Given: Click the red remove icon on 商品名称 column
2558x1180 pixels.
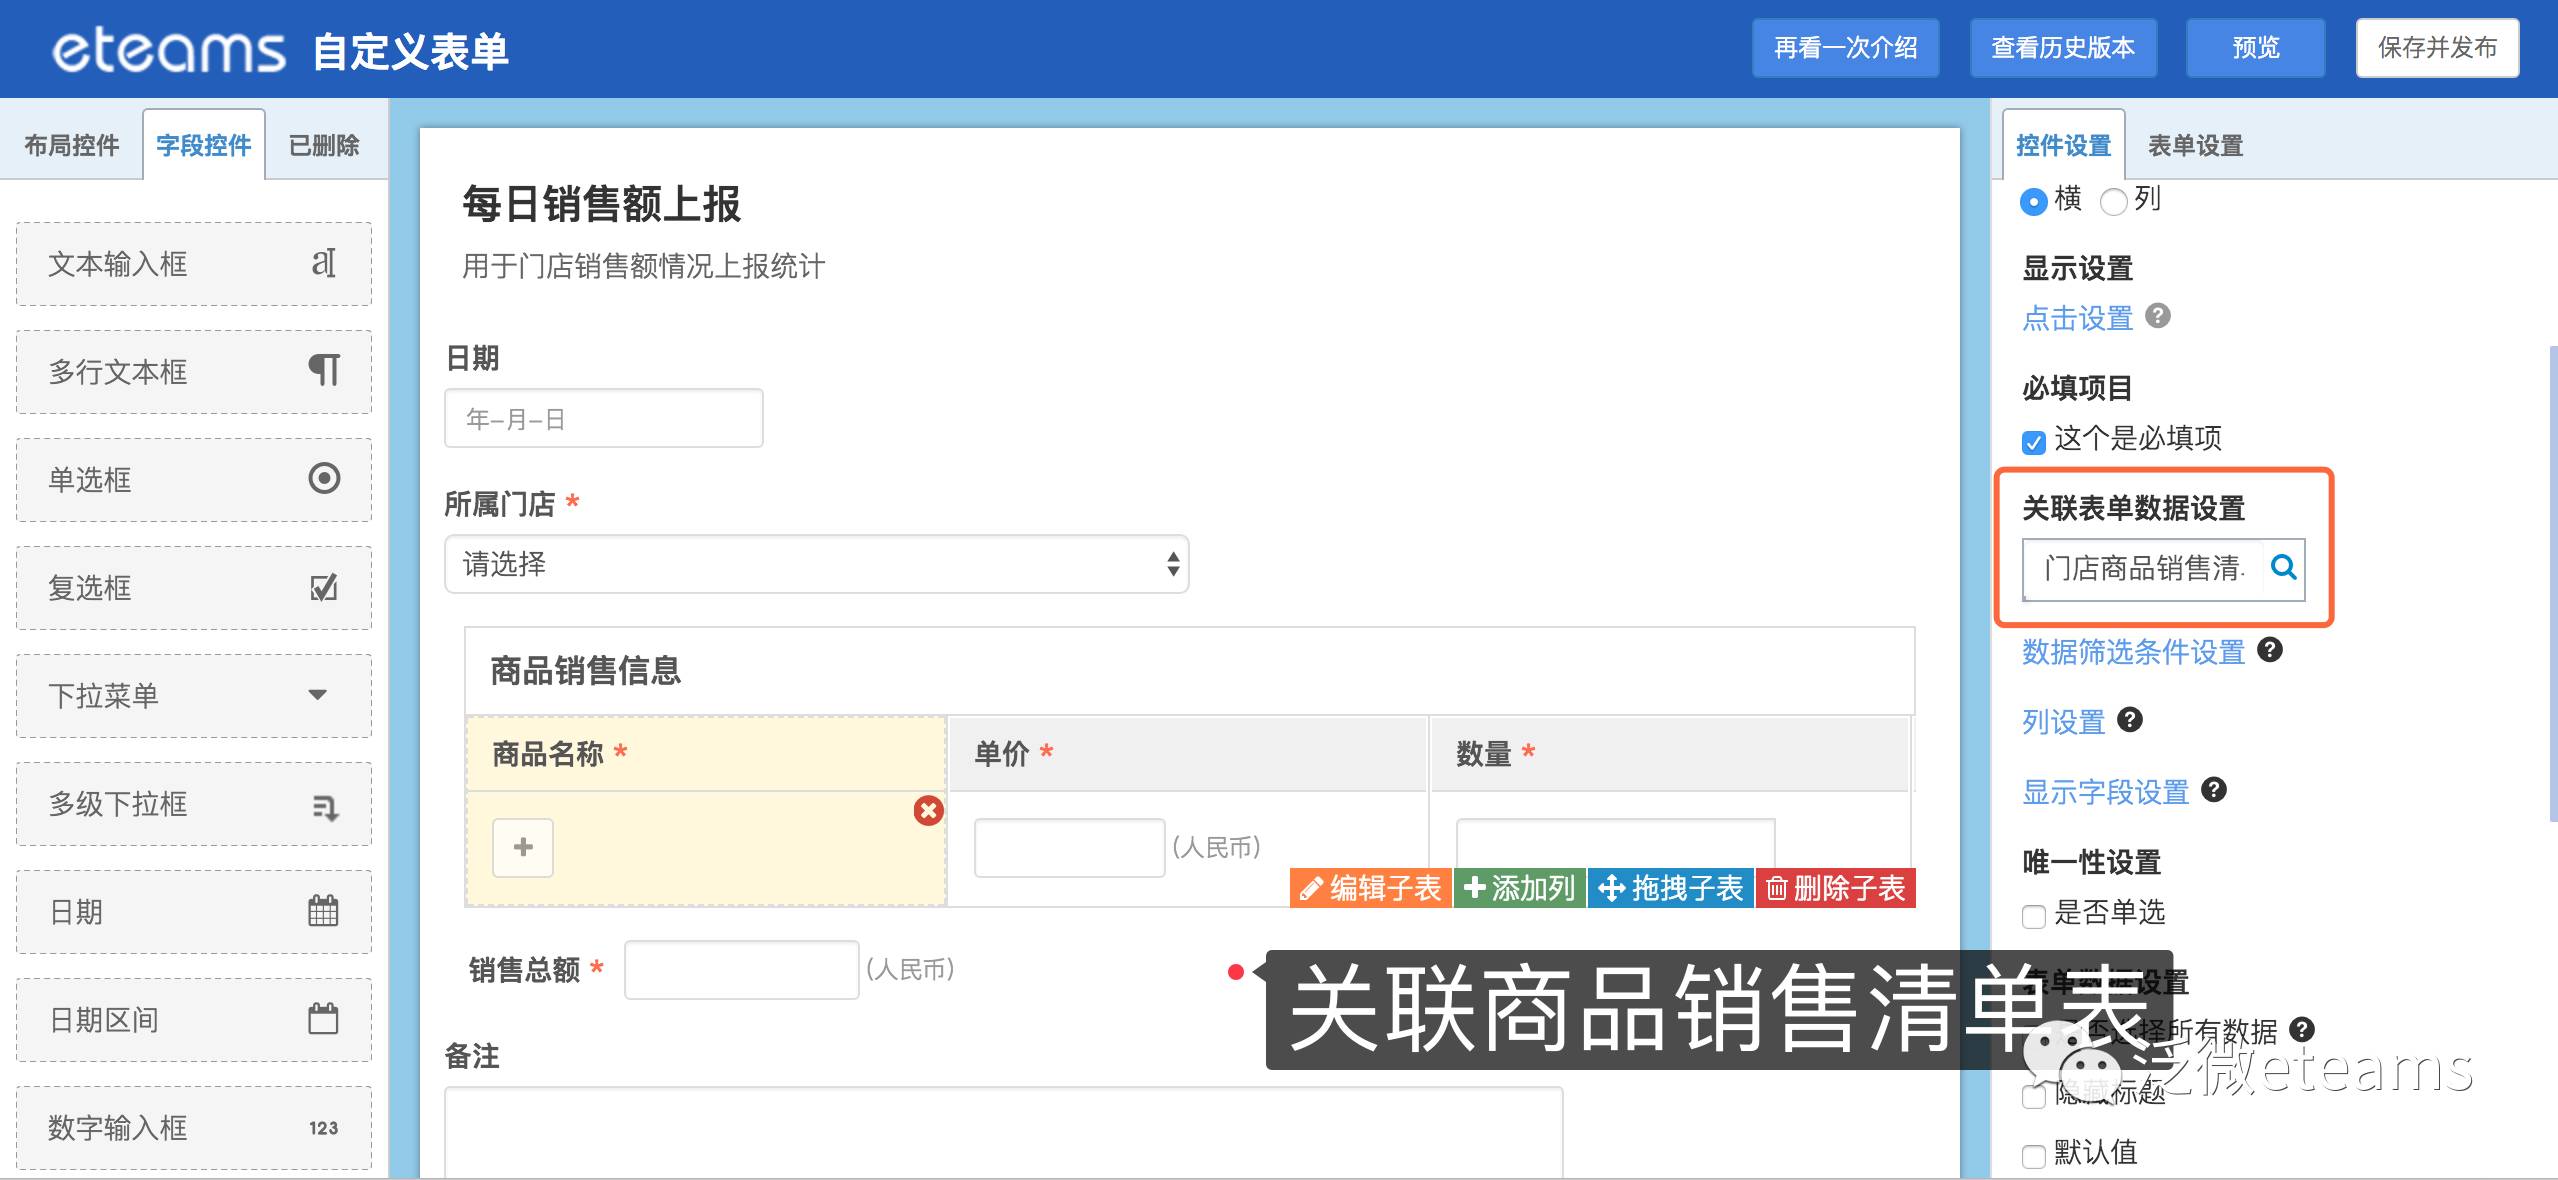Looking at the screenshot, I should pyautogui.click(x=928, y=810).
